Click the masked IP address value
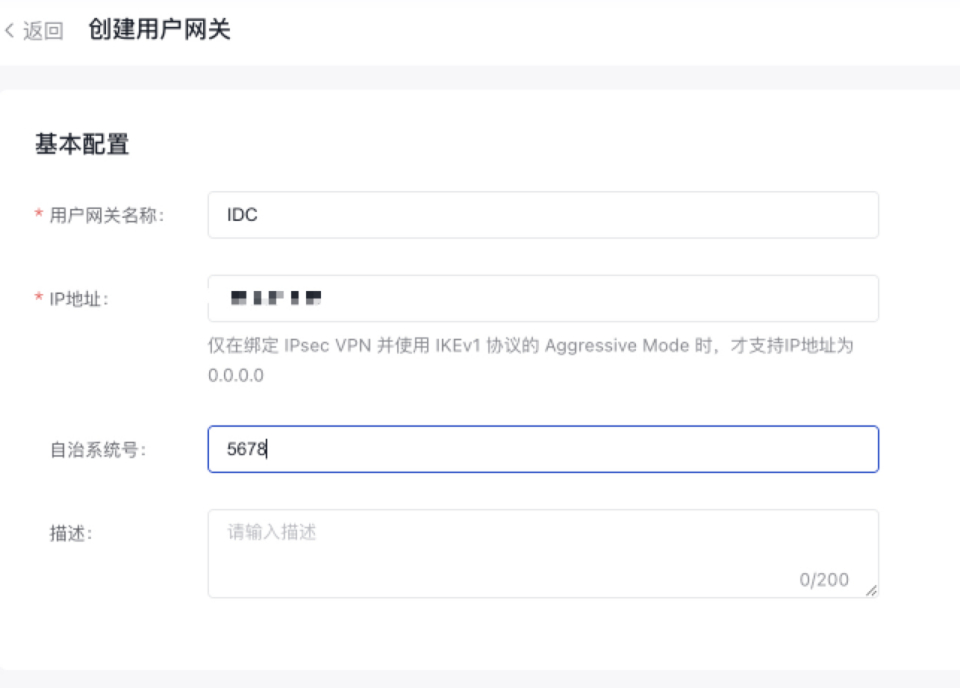Image resolution: width=960 pixels, height=688 pixels. (275, 298)
